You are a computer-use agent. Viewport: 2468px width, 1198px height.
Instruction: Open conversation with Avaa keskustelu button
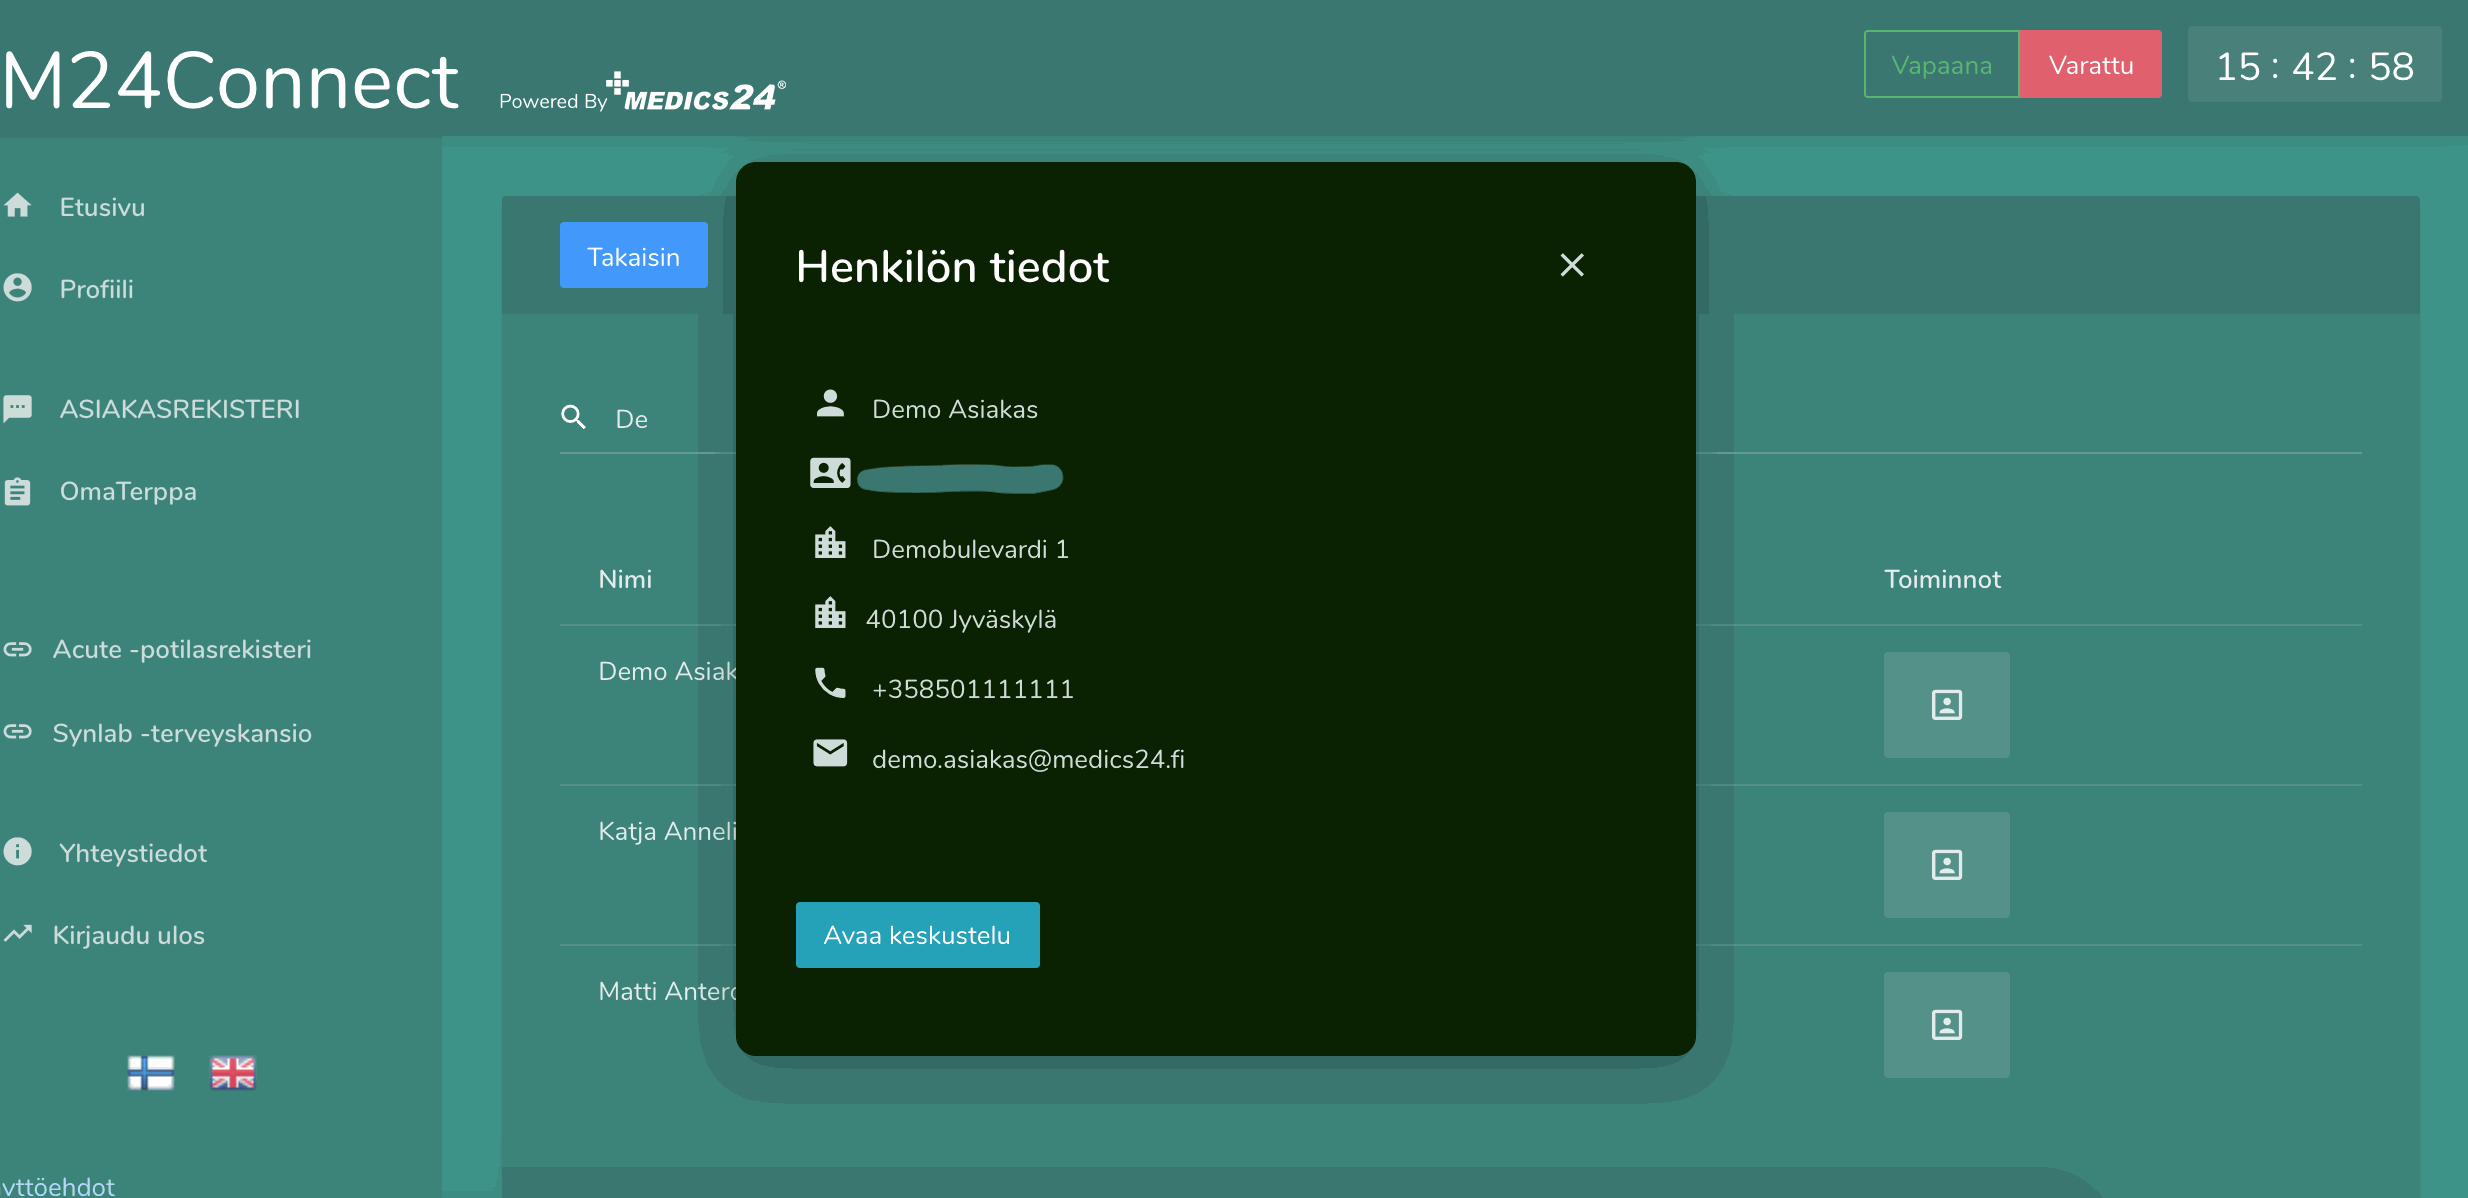coord(917,935)
